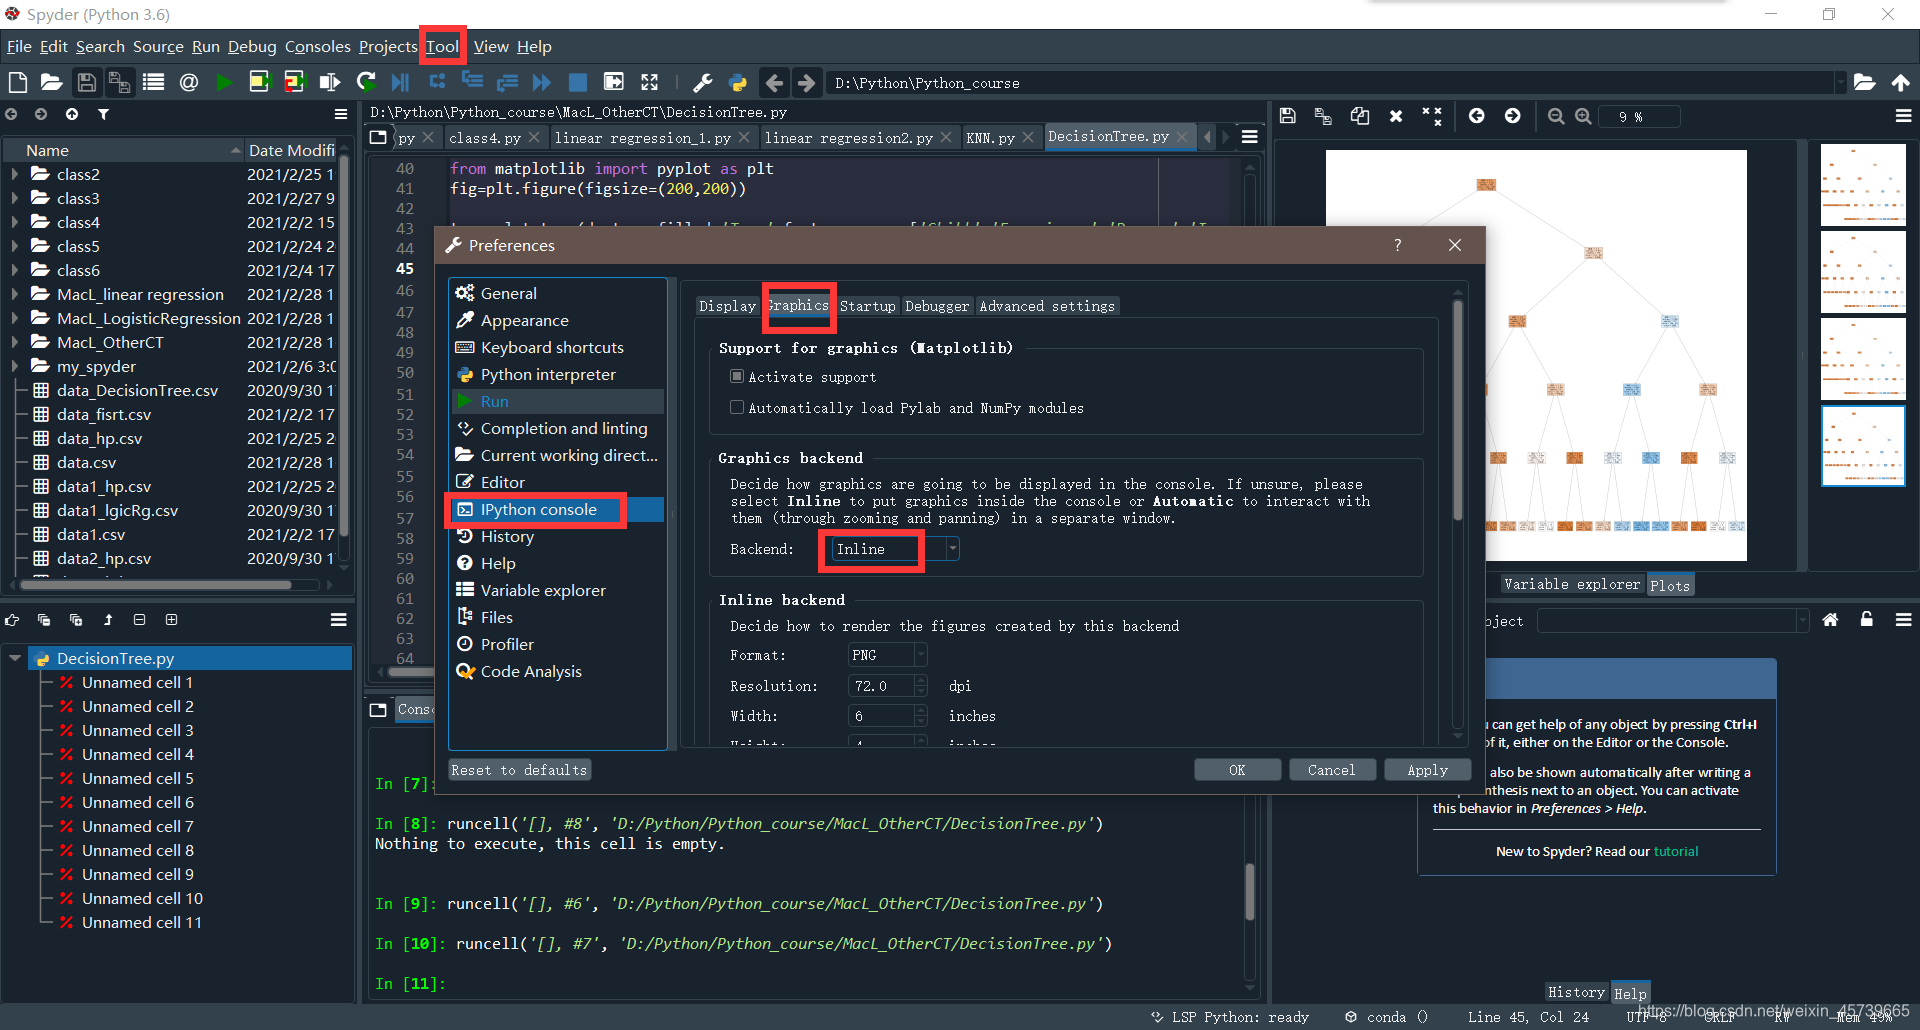Zoom in on the plot
The width and height of the screenshot is (1920, 1030).
click(x=1583, y=116)
